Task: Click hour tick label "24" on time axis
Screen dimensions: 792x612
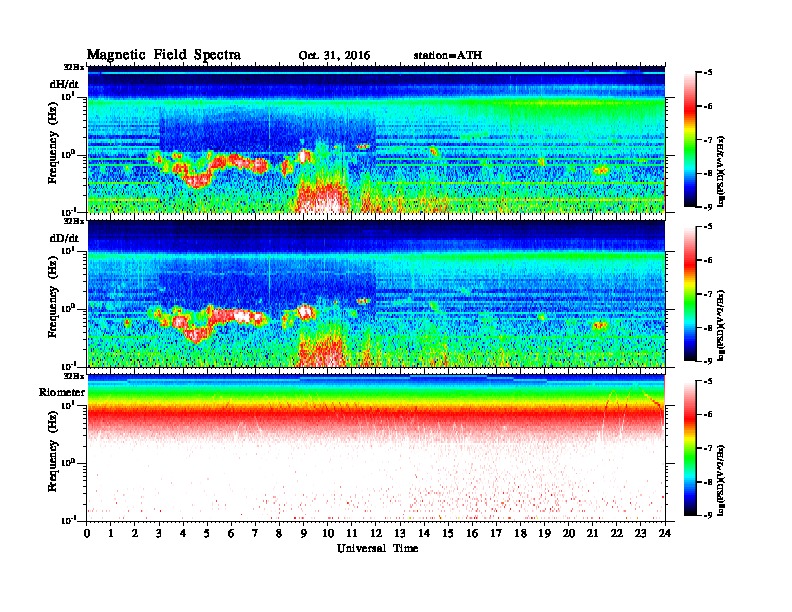Action: [665, 534]
